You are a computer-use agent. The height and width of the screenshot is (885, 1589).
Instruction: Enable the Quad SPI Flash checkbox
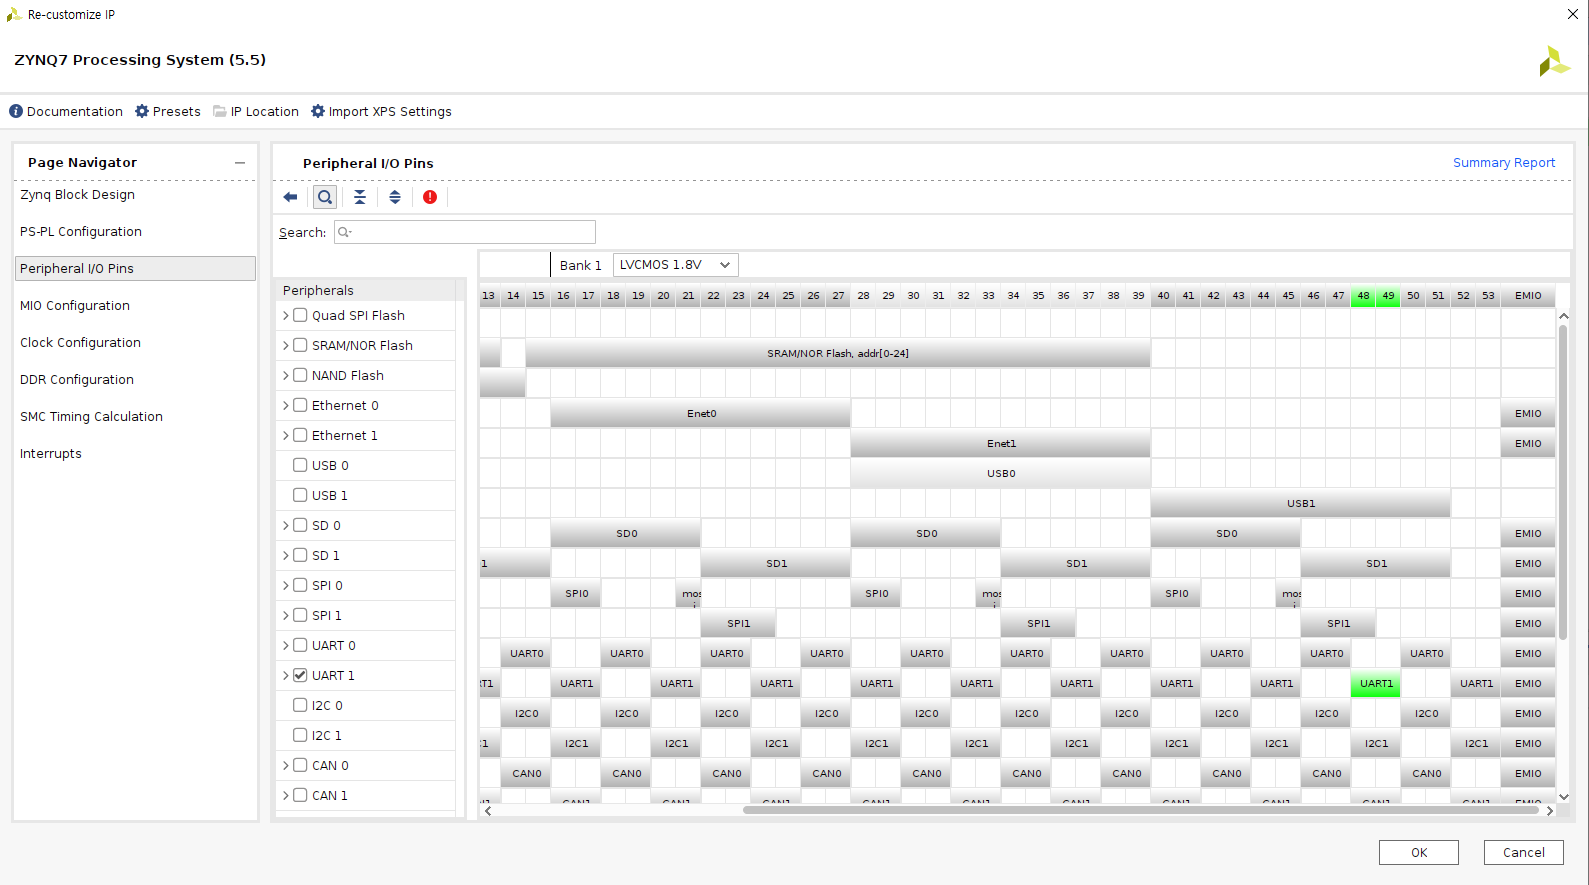tap(300, 315)
